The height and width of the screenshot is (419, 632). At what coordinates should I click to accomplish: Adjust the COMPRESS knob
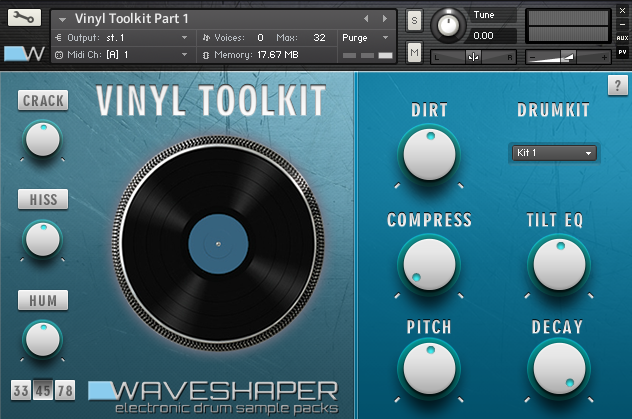(x=429, y=265)
